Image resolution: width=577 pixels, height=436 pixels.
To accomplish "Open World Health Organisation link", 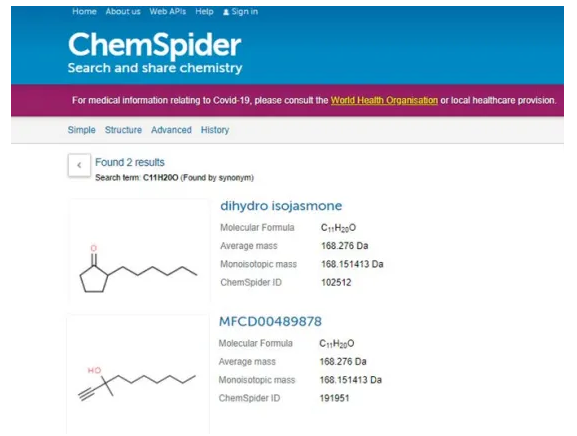I will point(384,100).
